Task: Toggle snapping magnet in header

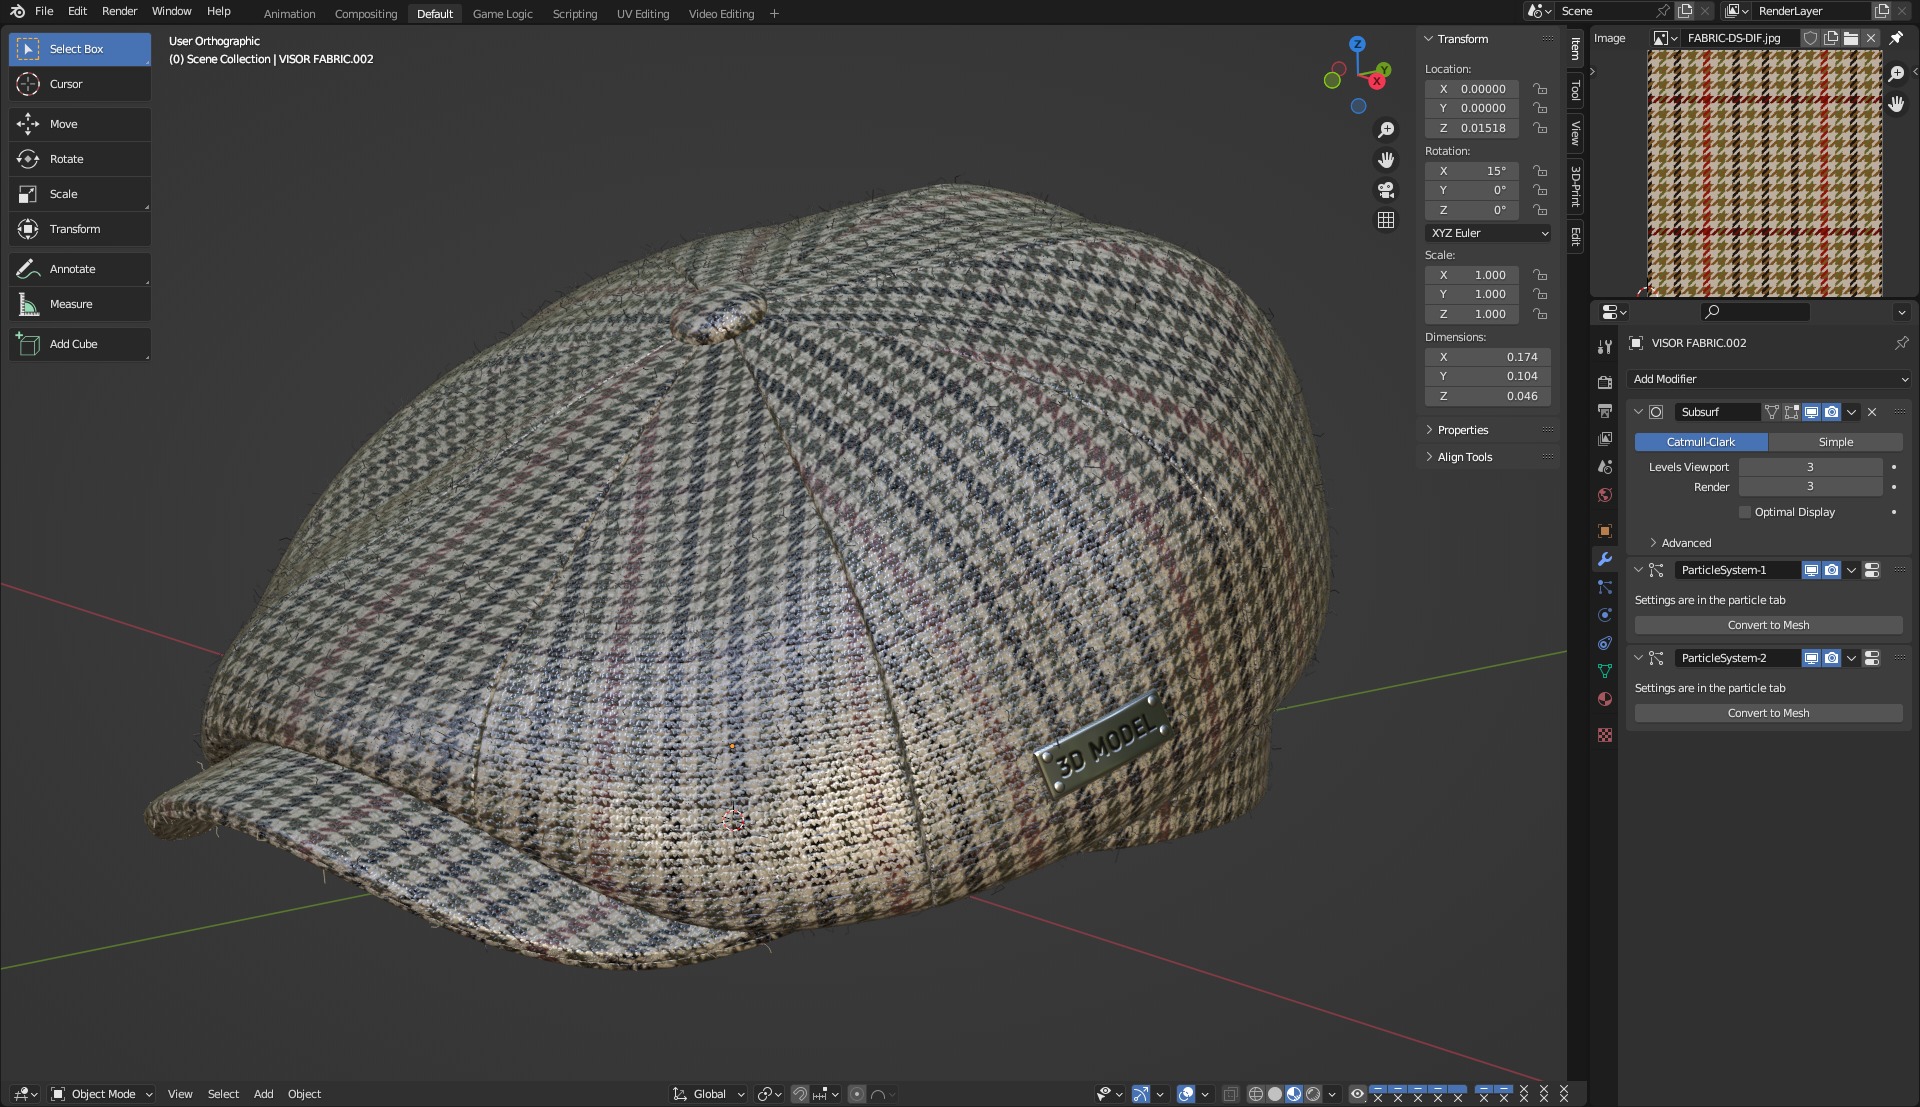Action: coord(799,1094)
